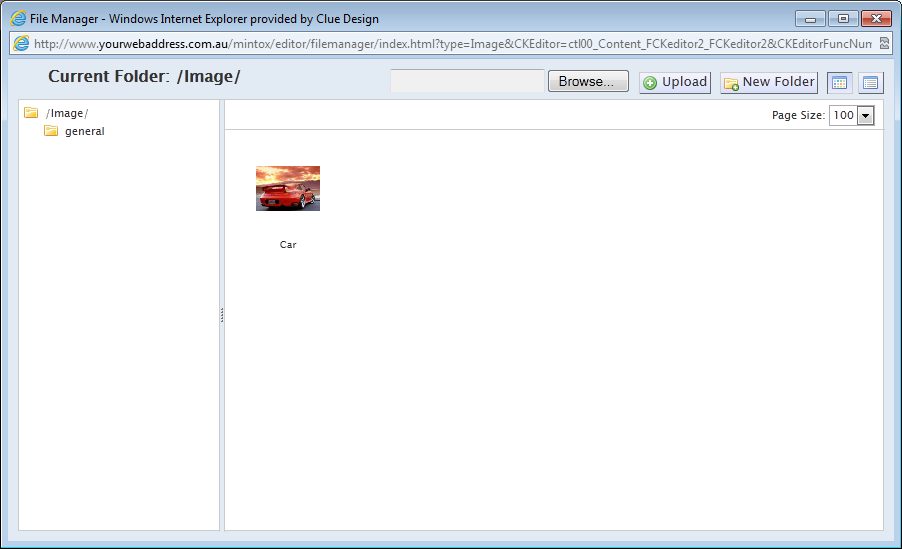Click the general subfolder icon
902x549 pixels.
coord(51,131)
